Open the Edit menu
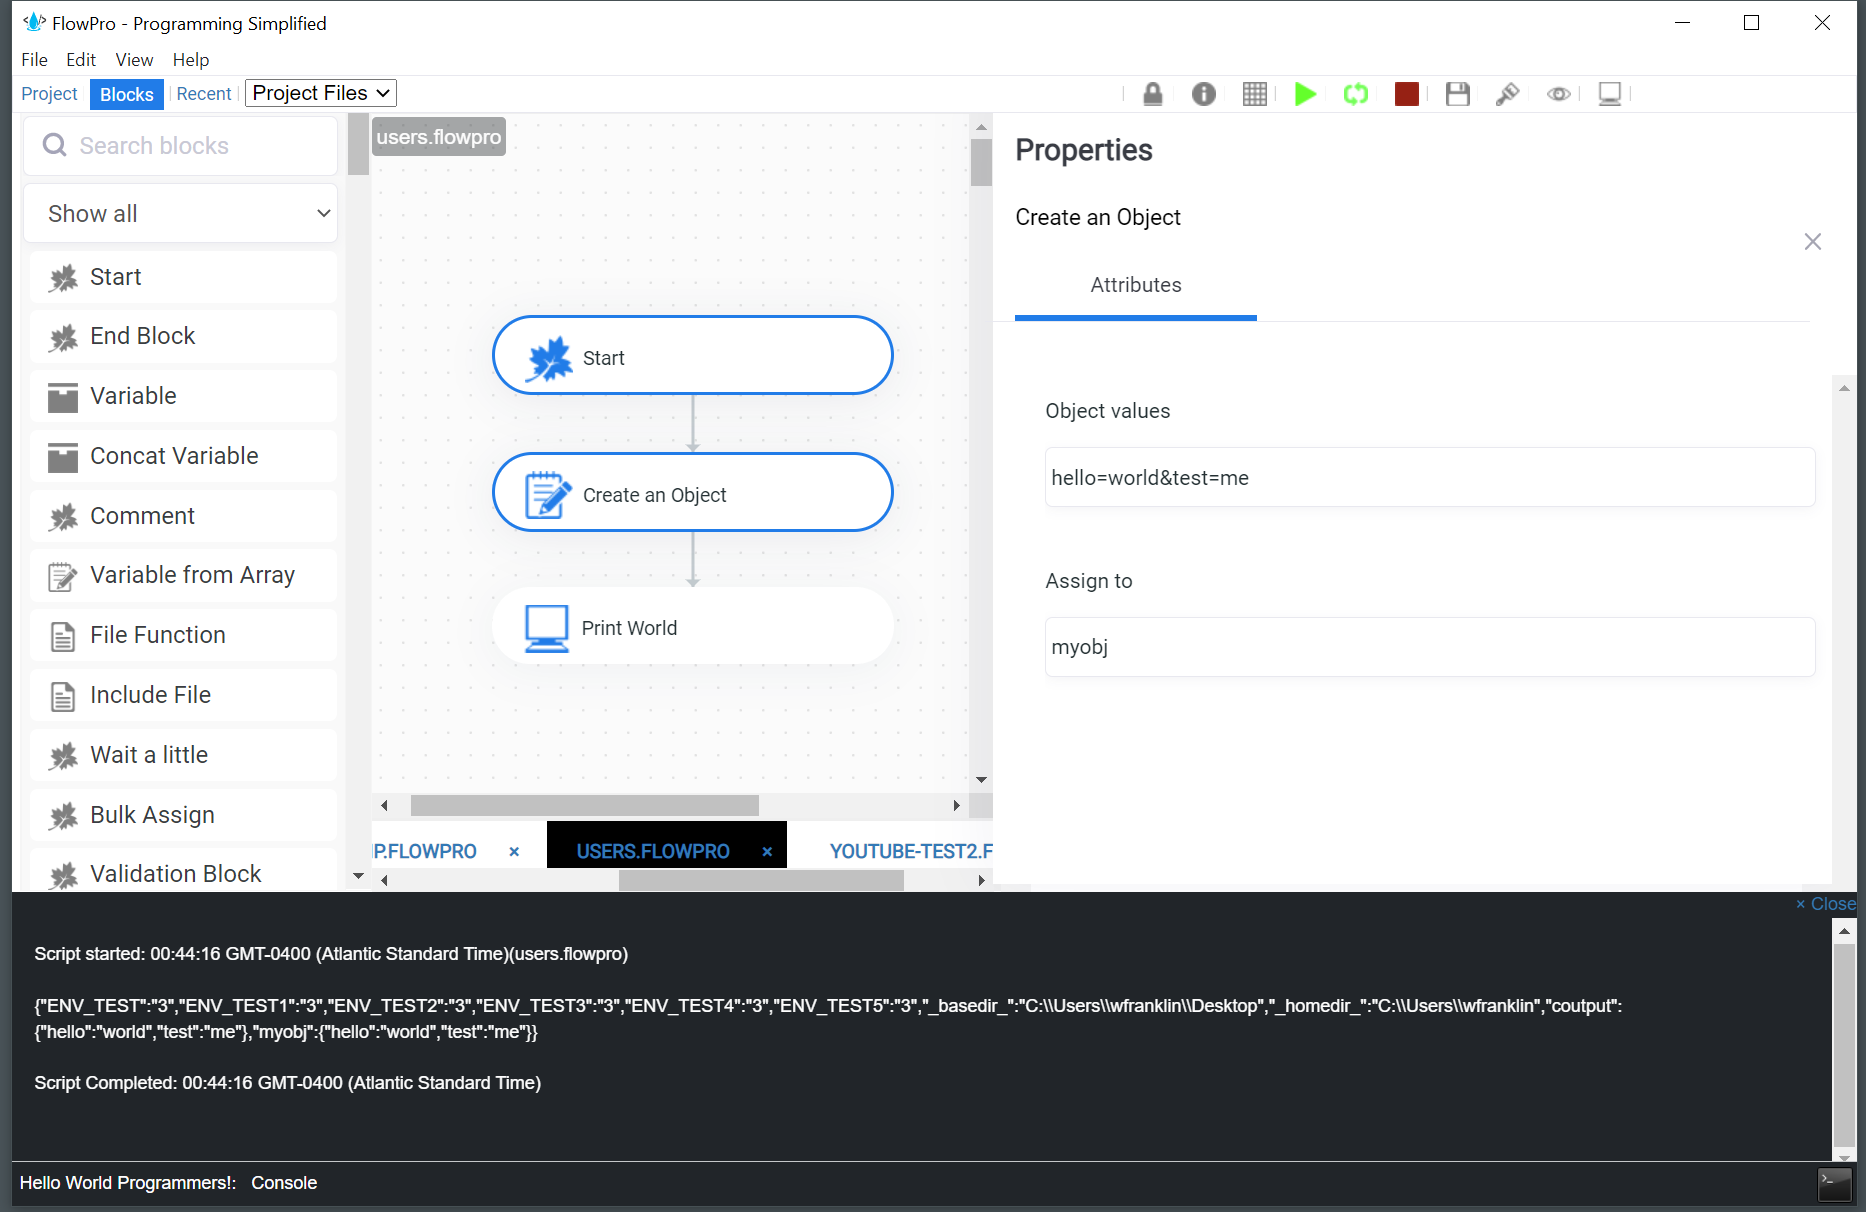This screenshot has height=1212, width=1866. coord(81,60)
